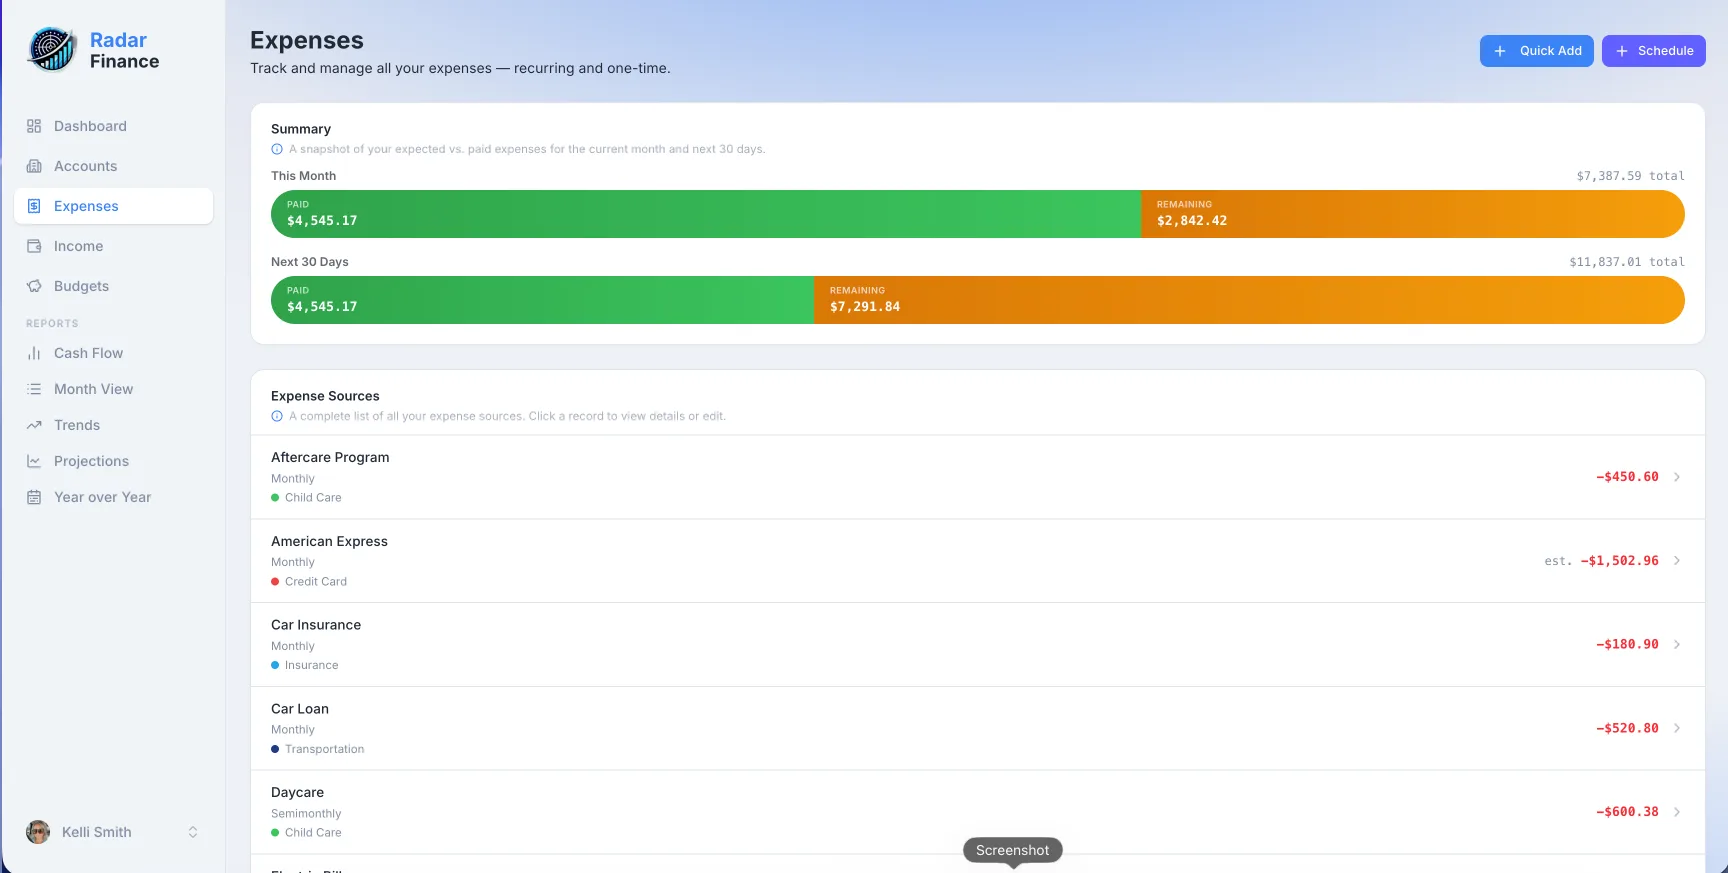1728x873 pixels.
Task: Click the plus icon in Schedule
Action: (x=1622, y=51)
